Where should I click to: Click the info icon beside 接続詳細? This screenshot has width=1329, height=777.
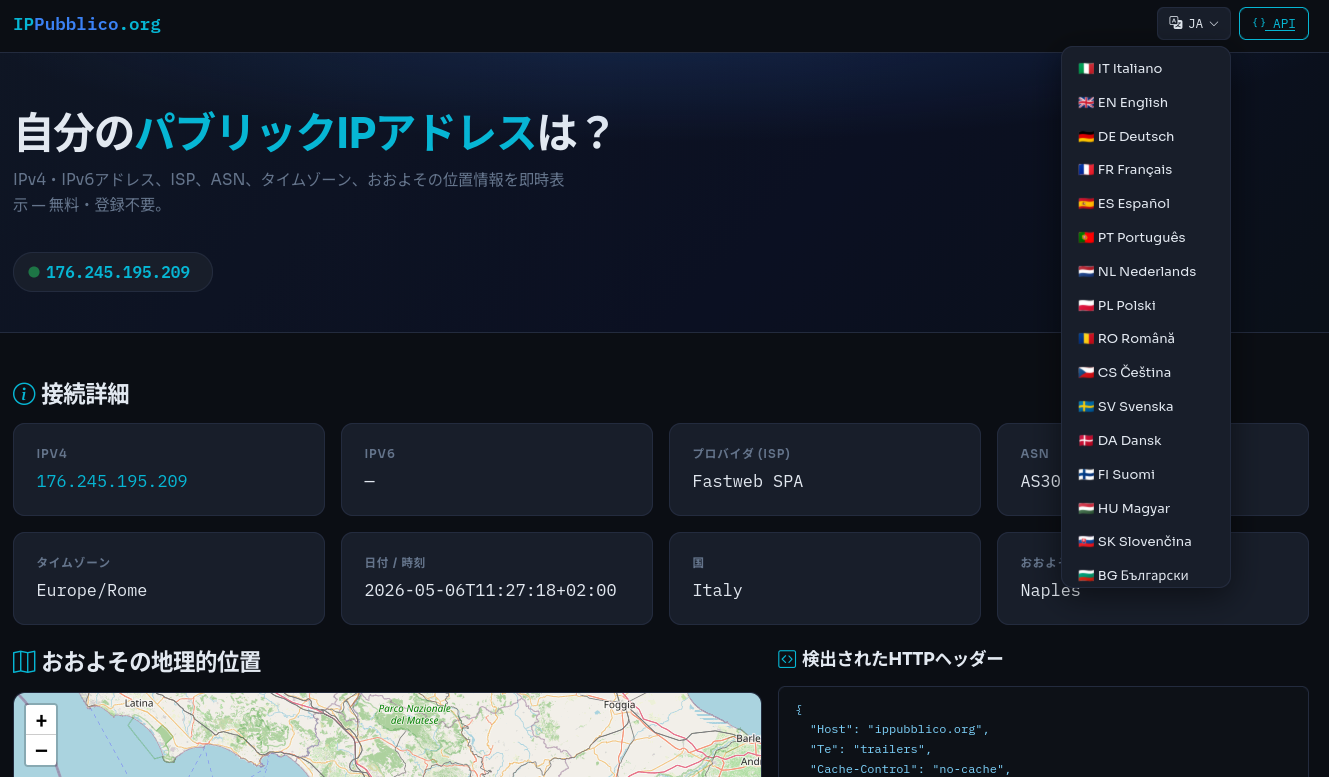pyautogui.click(x=24, y=394)
